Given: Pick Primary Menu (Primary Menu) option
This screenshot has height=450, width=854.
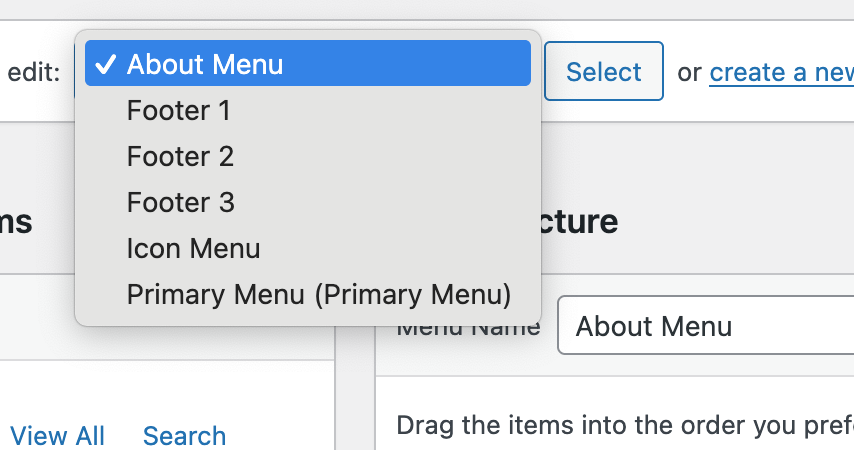Looking at the screenshot, I should click(x=319, y=294).
